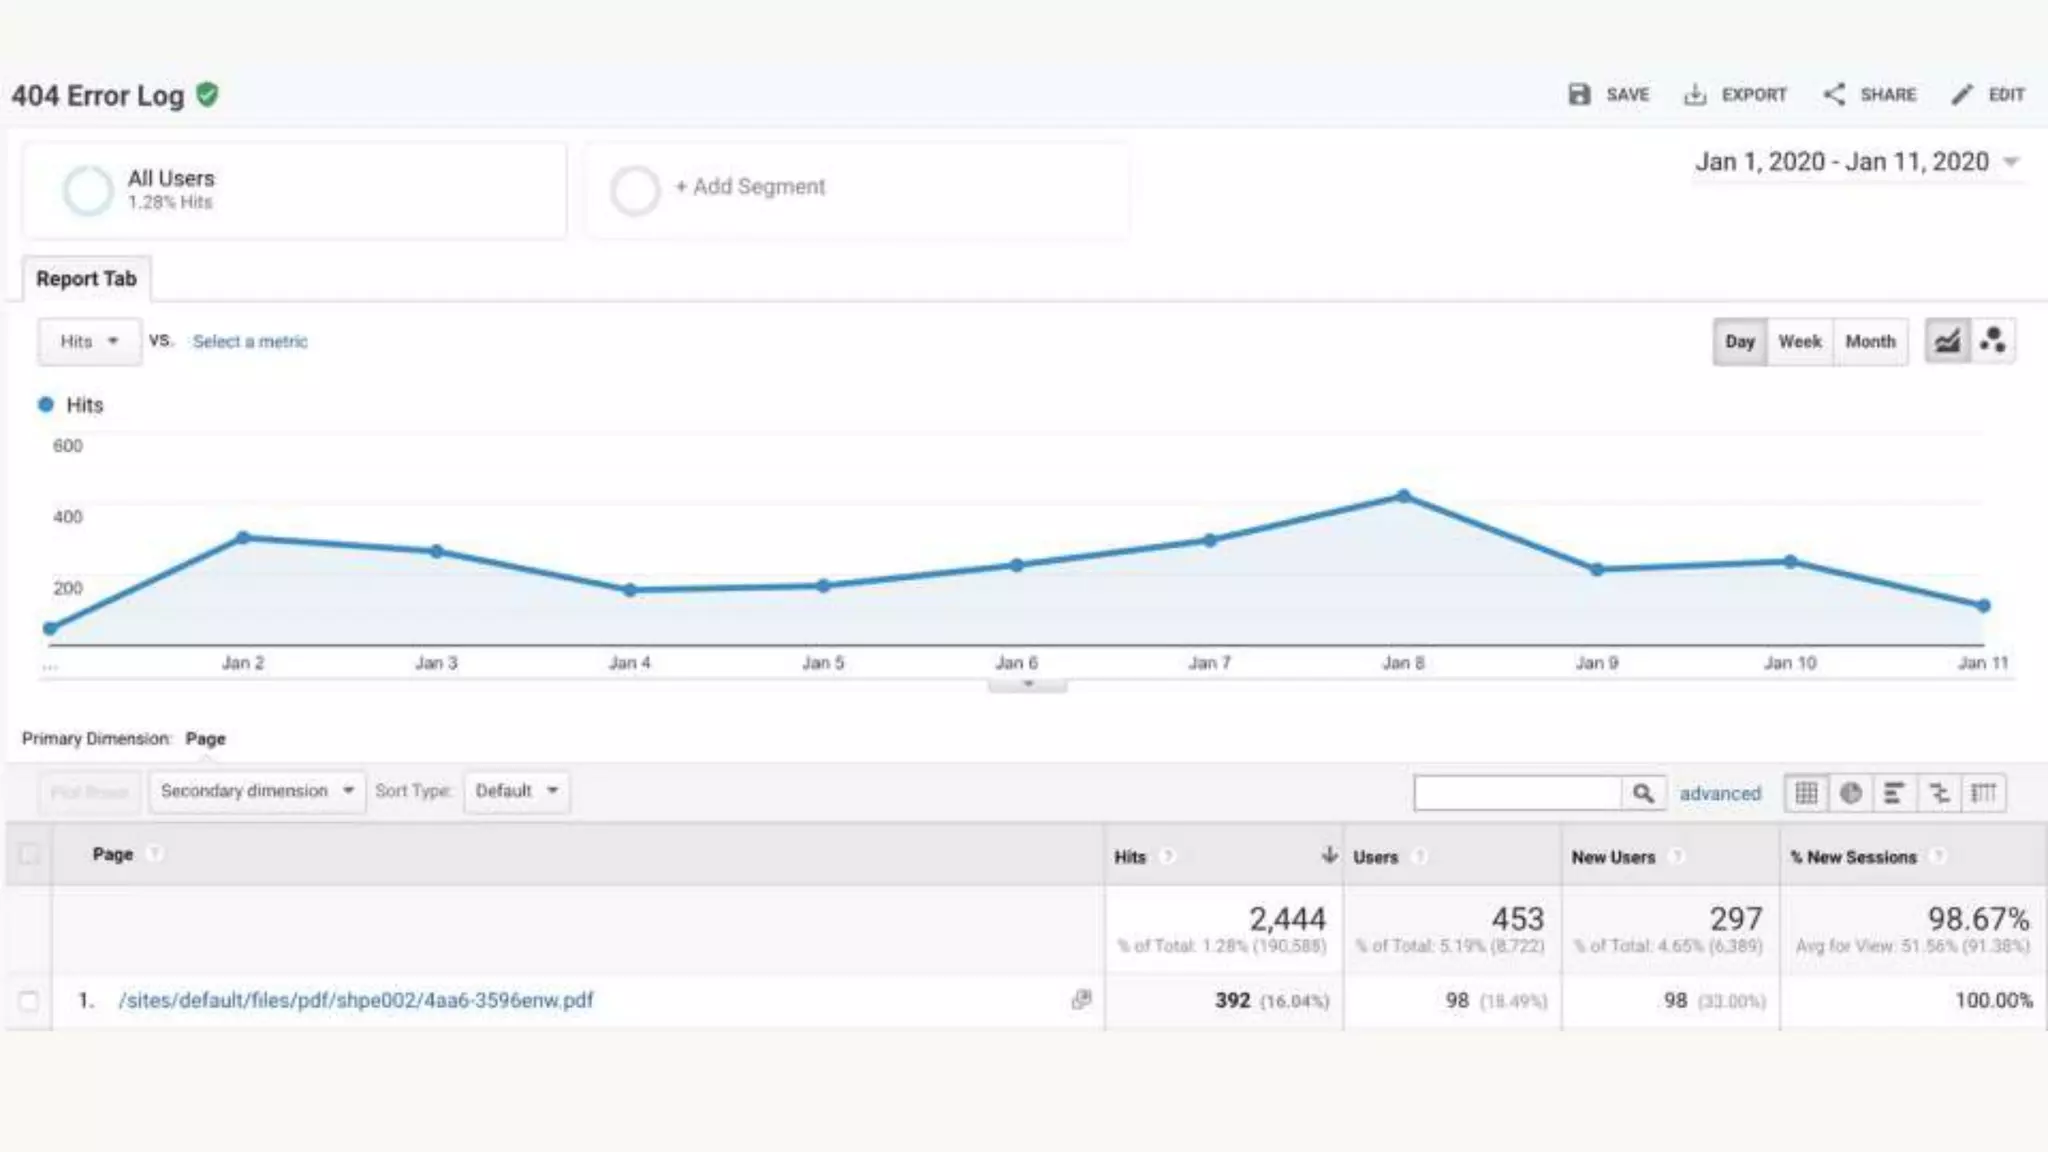Image resolution: width=2048 pixels, height=1152 pixels.
Task: Switch to motion chart view icon
Action: [1992, 341]
